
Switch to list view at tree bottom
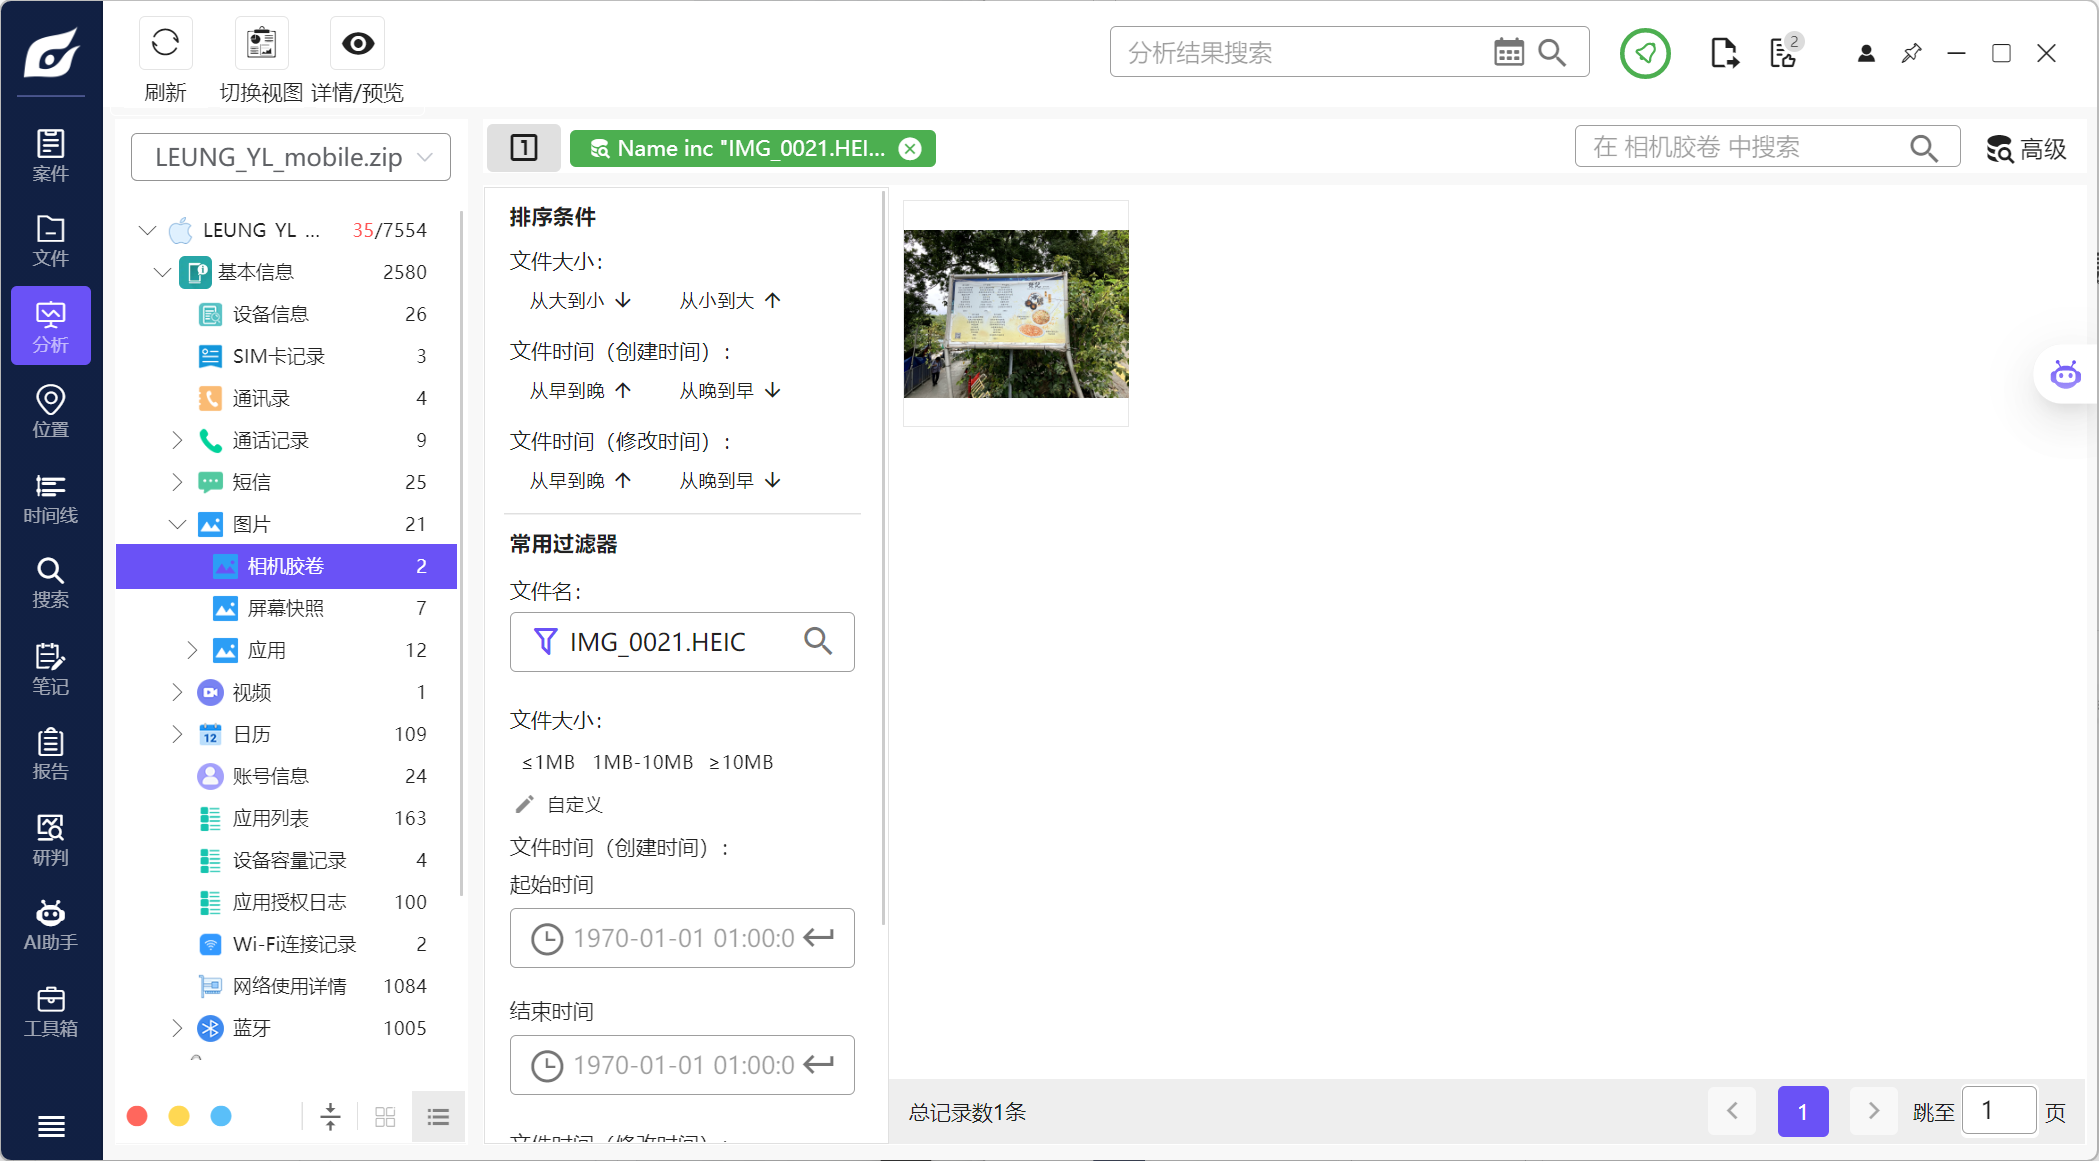[438, 1116]
